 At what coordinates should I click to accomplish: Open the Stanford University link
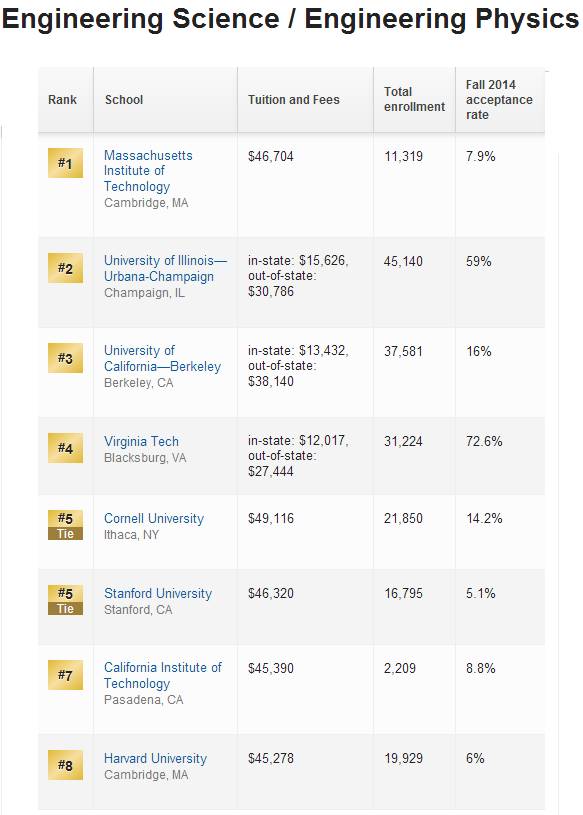(x=158, y=593)
